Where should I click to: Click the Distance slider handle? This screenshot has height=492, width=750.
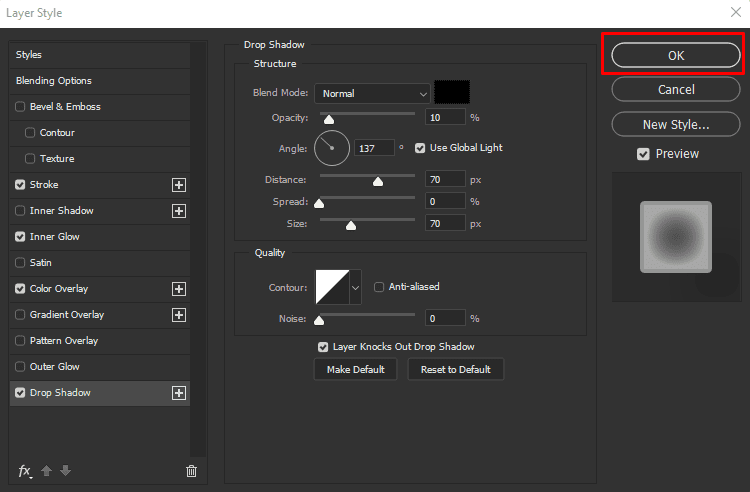coord(378,181)
